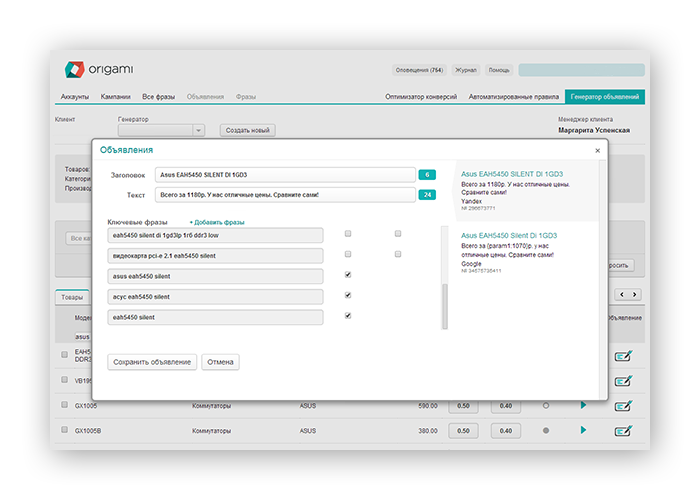Go to Оптимизатор конверсий
This screenshot has width=700, height=500.
click(421, 96)
